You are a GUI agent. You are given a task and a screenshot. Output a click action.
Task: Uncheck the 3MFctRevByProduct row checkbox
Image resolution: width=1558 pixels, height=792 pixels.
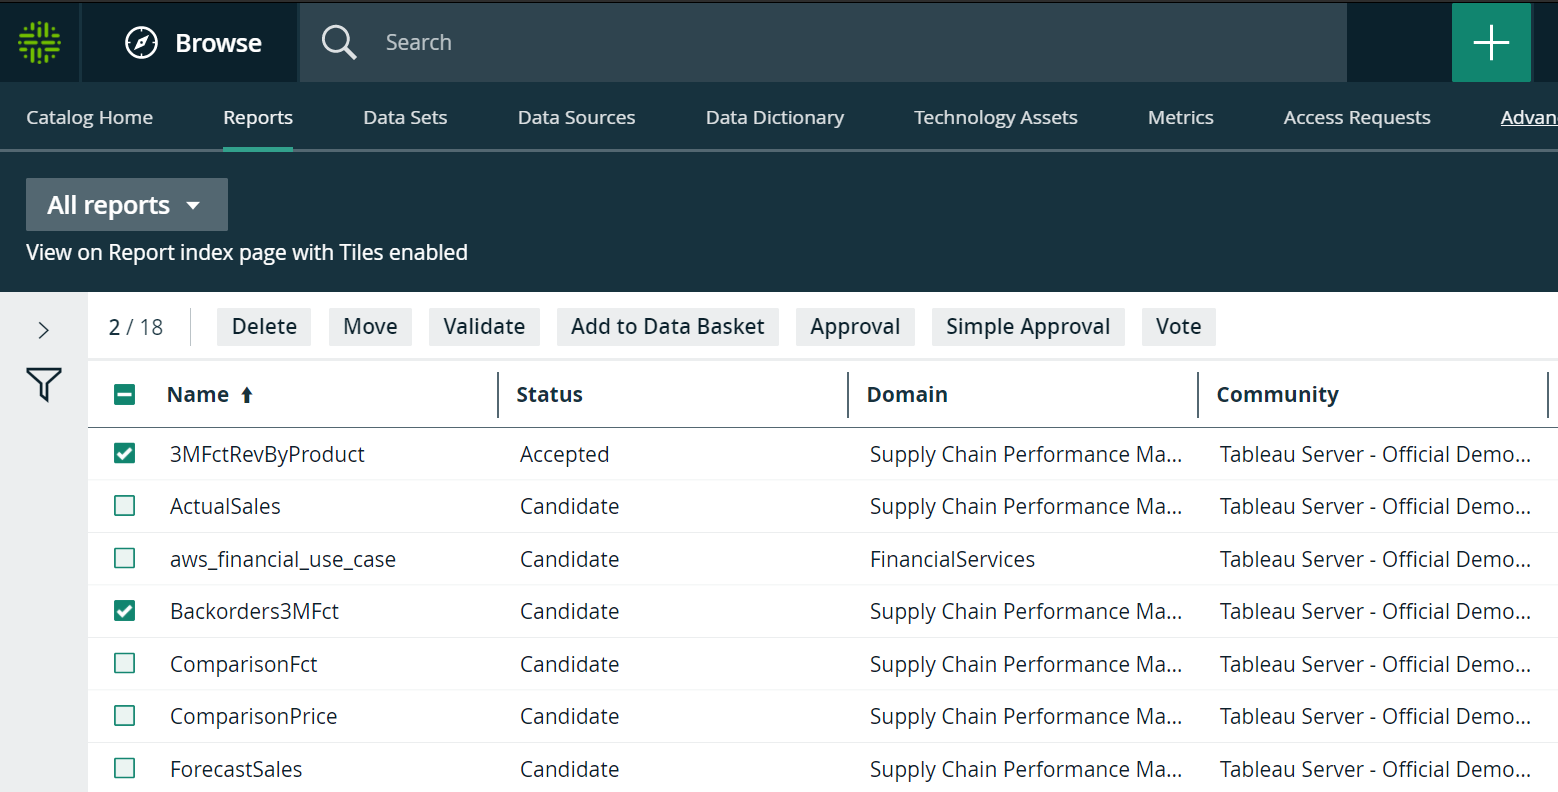pyautogui.click(x=124, y=453)
